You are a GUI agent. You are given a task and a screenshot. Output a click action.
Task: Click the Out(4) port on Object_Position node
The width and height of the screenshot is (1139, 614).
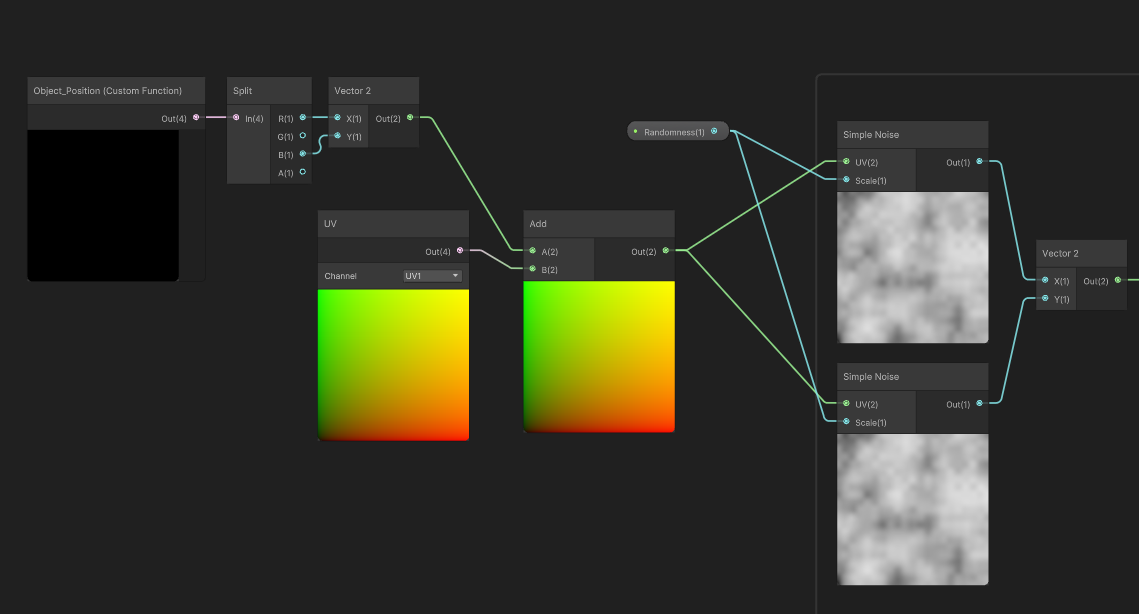click(x=196, y=118)
